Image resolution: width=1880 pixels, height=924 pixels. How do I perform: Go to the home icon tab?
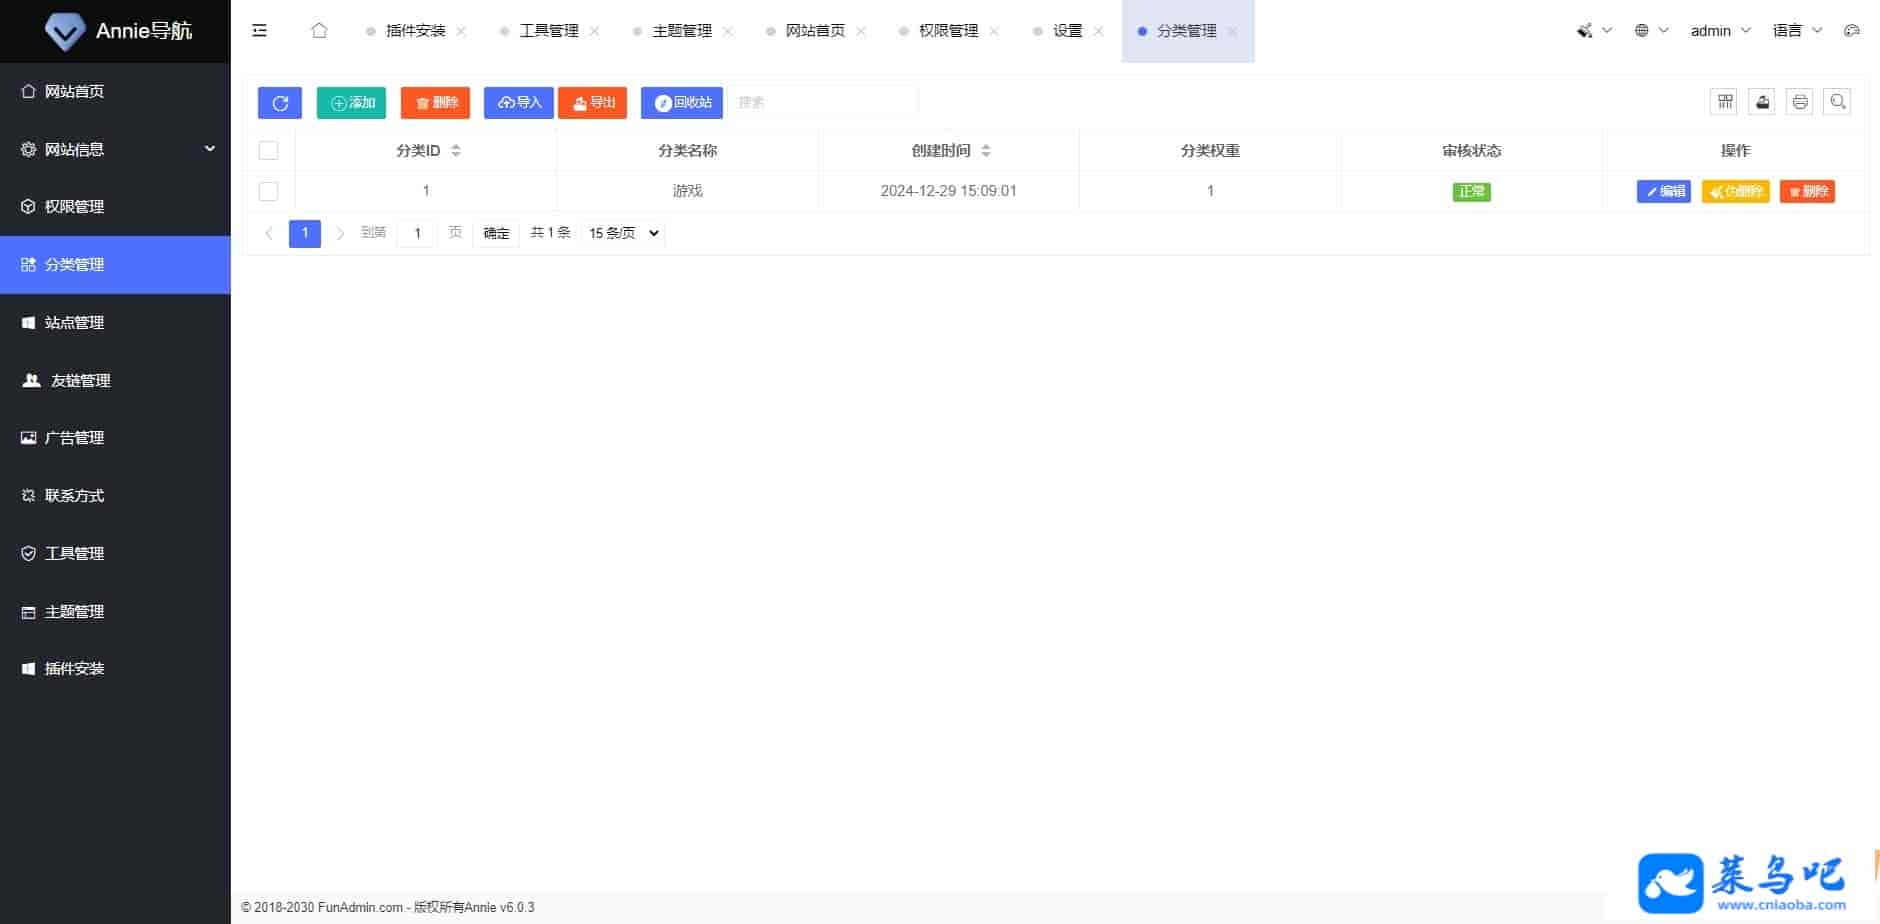(319, 31)
